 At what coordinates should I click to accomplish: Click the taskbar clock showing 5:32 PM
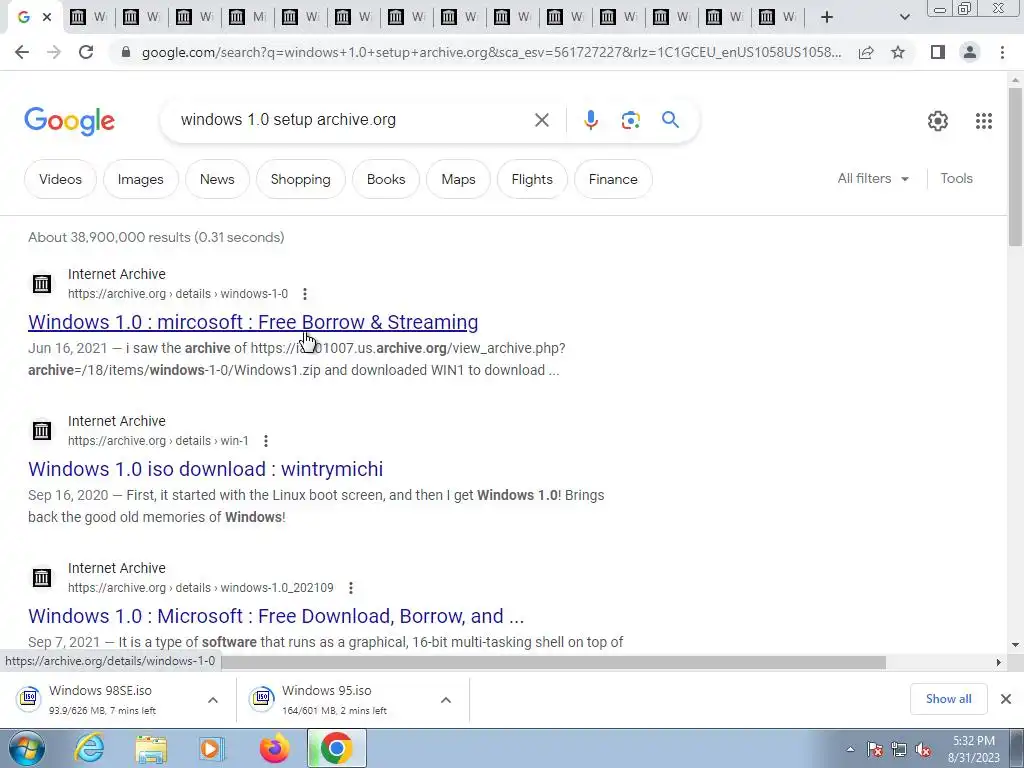(973, 749)
